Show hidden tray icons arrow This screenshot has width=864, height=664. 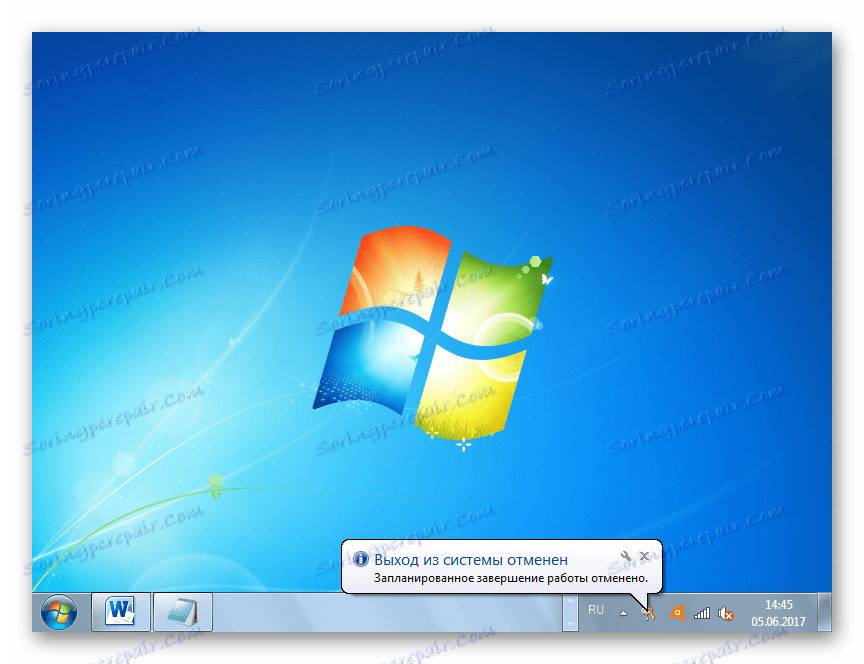point(623,613)
